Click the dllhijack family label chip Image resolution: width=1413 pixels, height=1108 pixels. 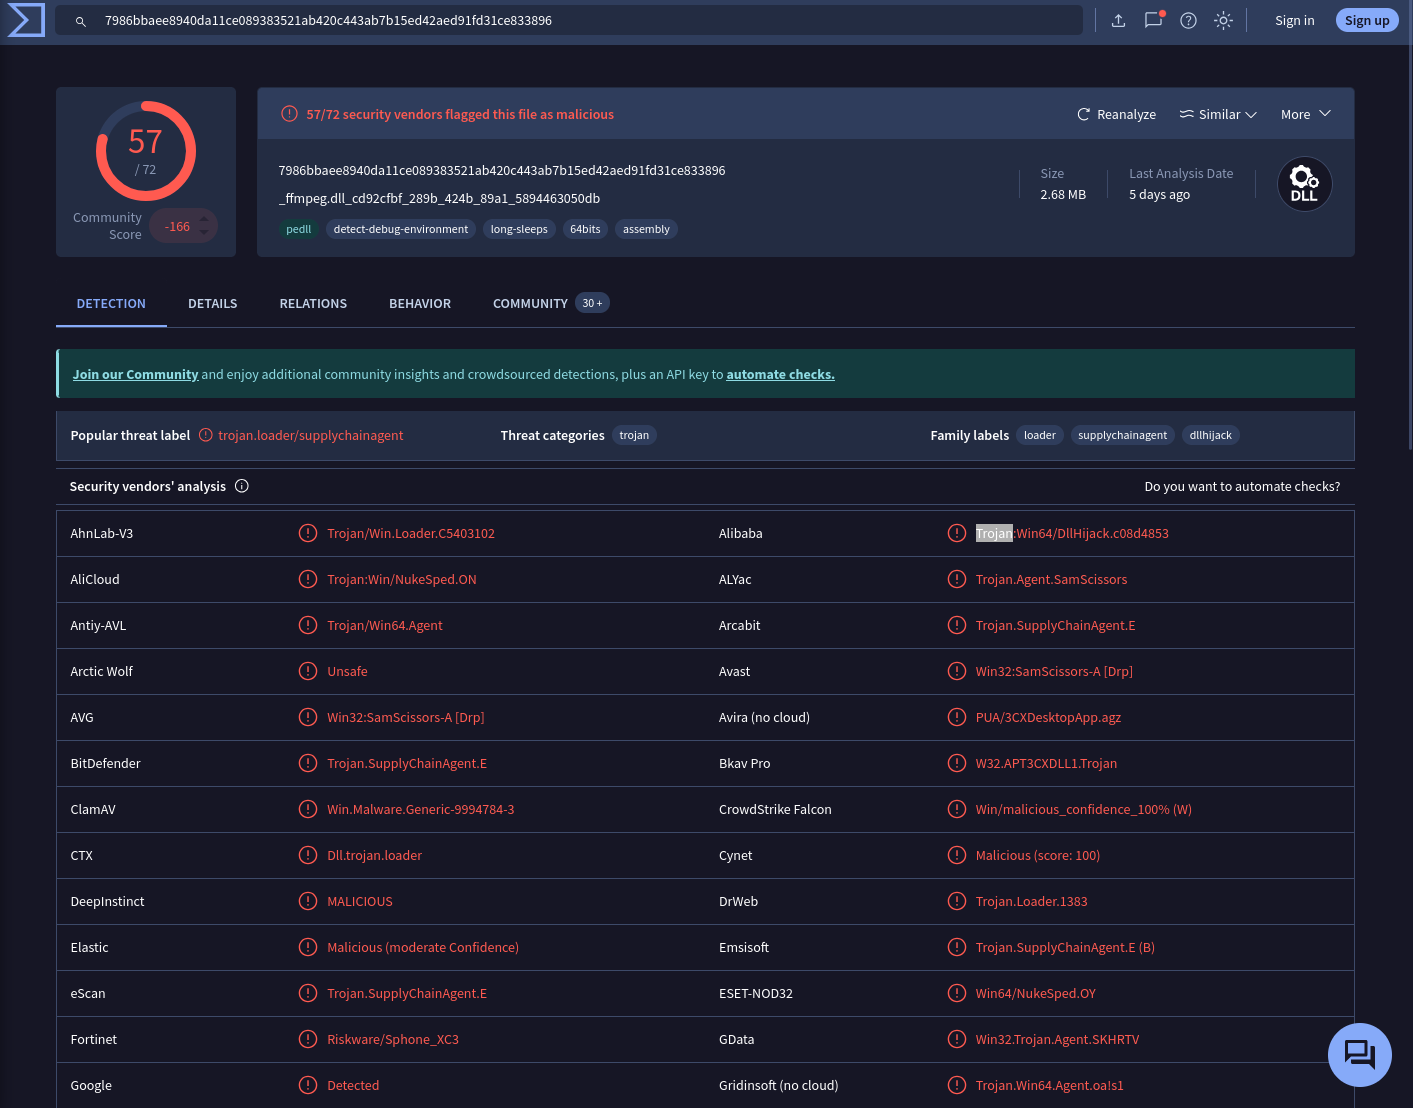(x=1210, y=435)
